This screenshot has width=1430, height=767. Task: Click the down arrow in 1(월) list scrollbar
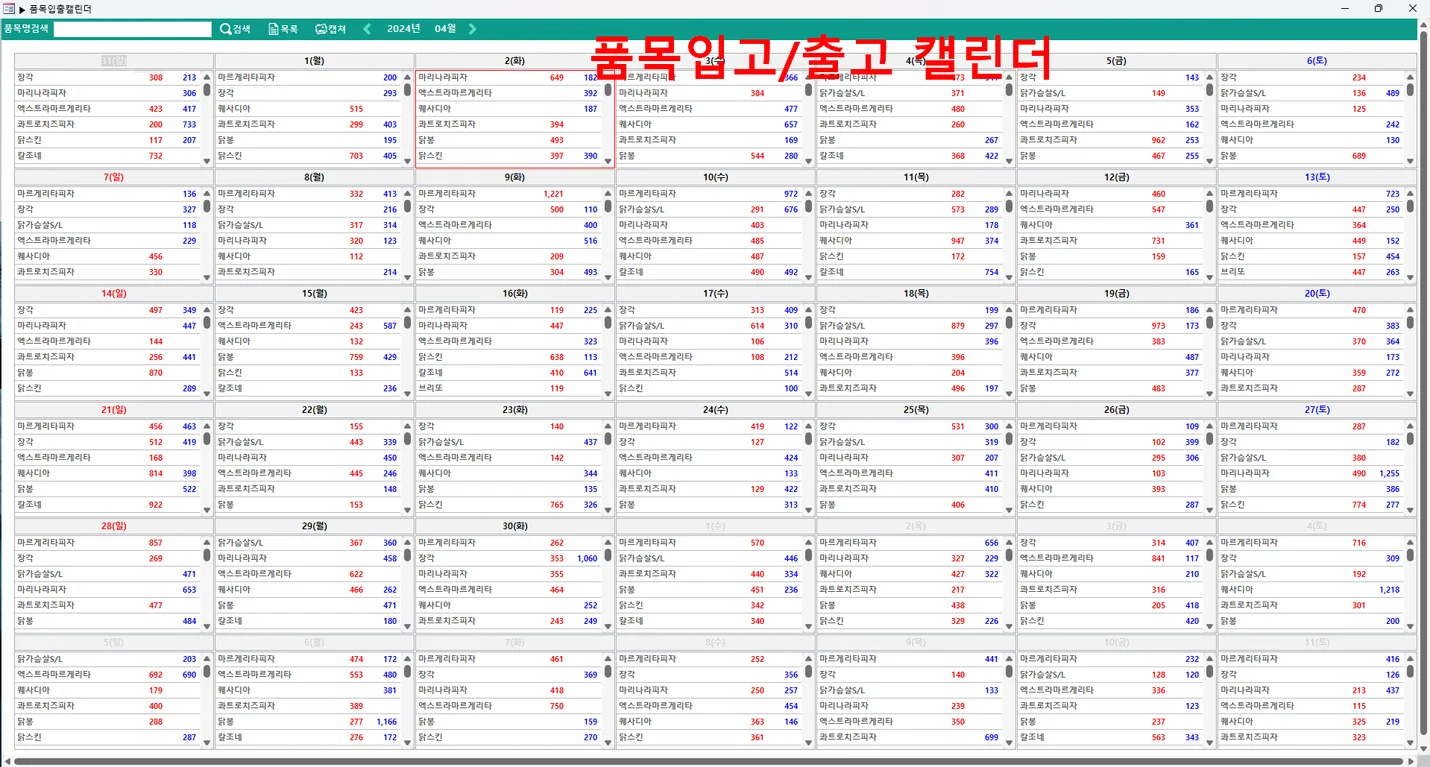[x=408, y=160]
